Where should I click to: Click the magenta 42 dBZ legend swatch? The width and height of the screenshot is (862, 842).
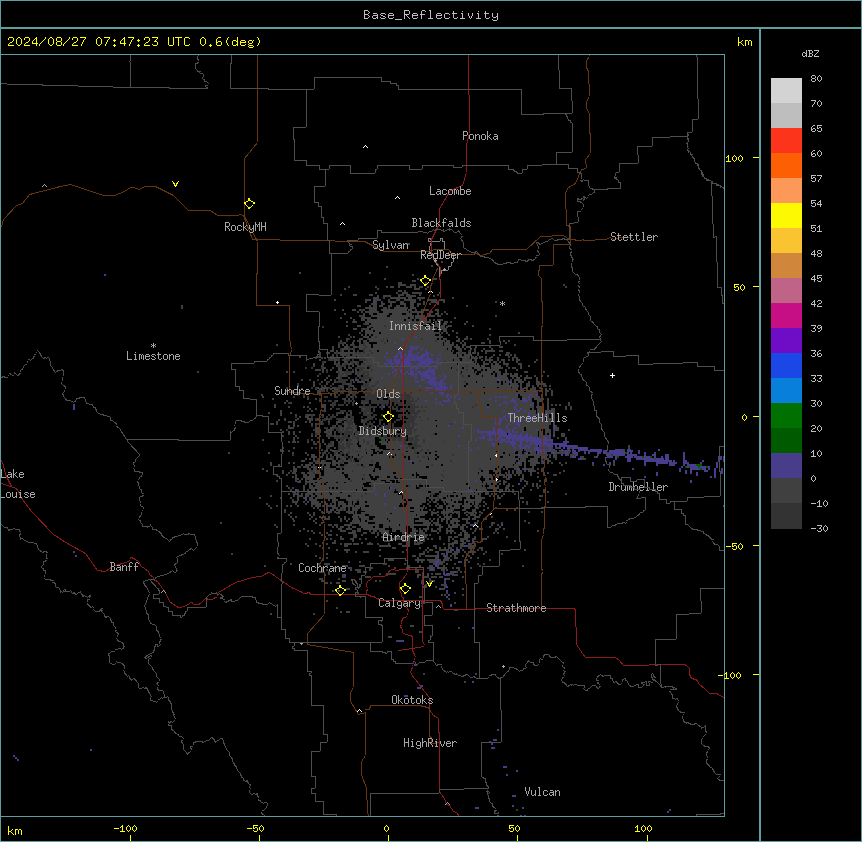786,315
